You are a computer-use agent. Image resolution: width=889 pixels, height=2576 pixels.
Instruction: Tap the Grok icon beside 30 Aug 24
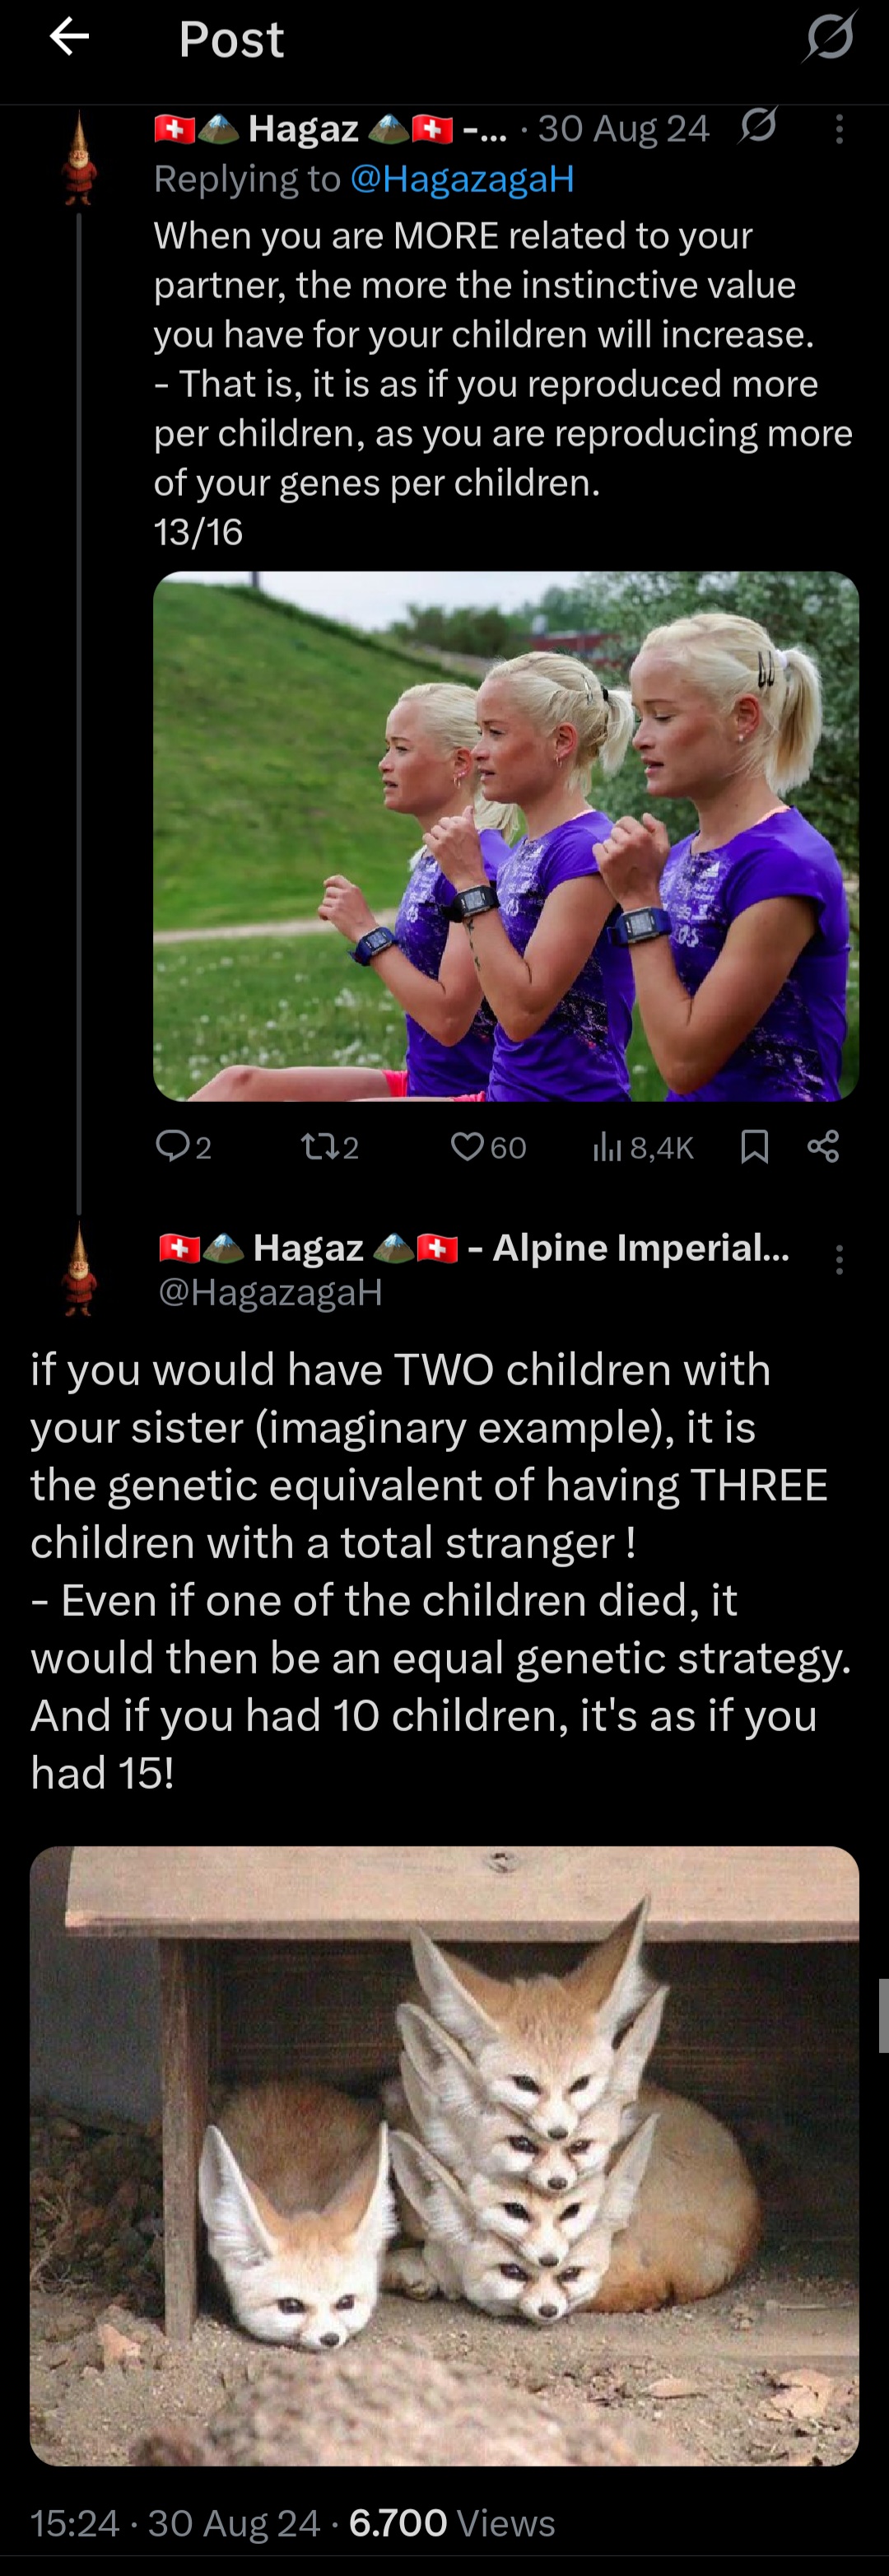click(758, 125)
